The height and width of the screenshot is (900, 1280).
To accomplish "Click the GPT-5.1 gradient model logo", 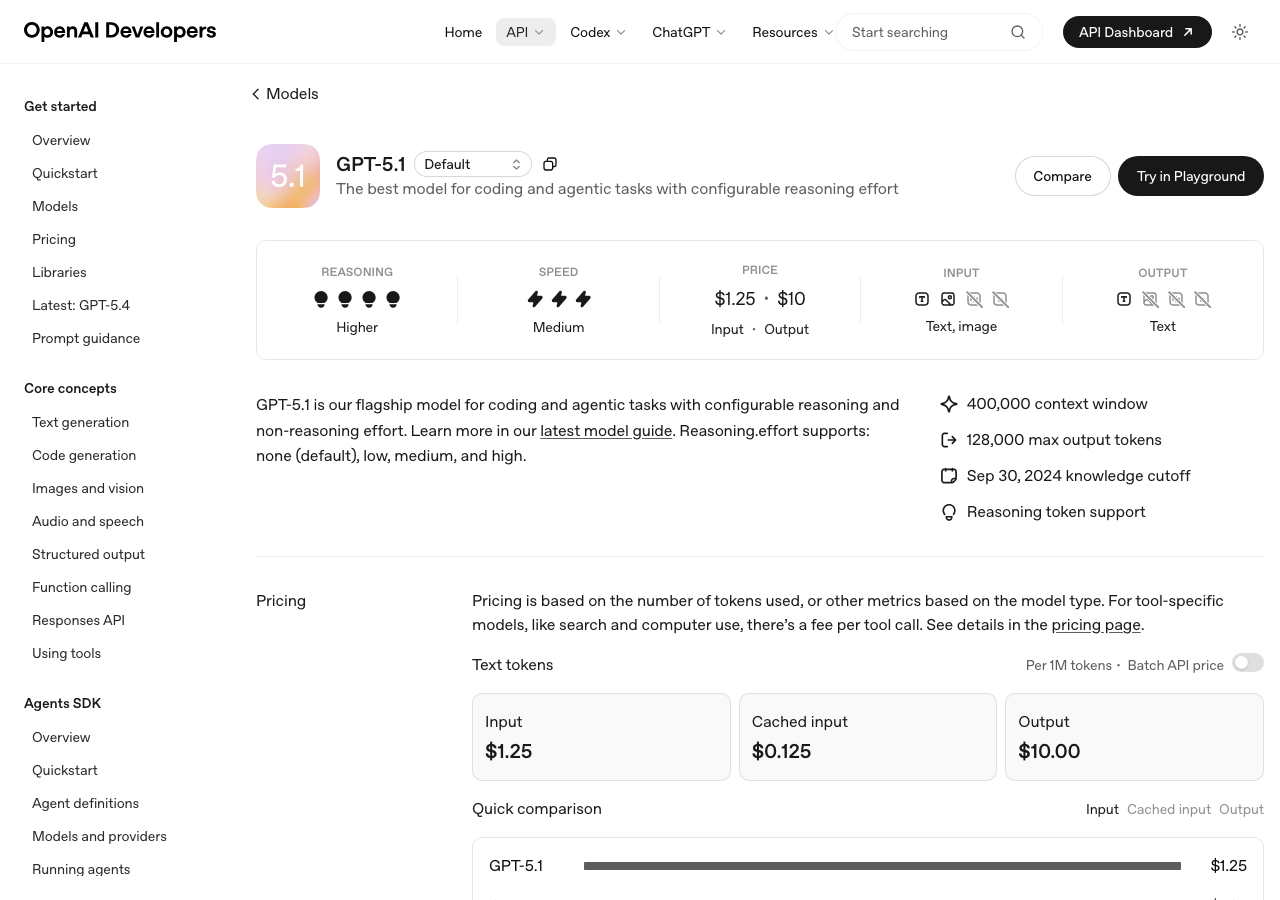I will (x=288, y=176).
